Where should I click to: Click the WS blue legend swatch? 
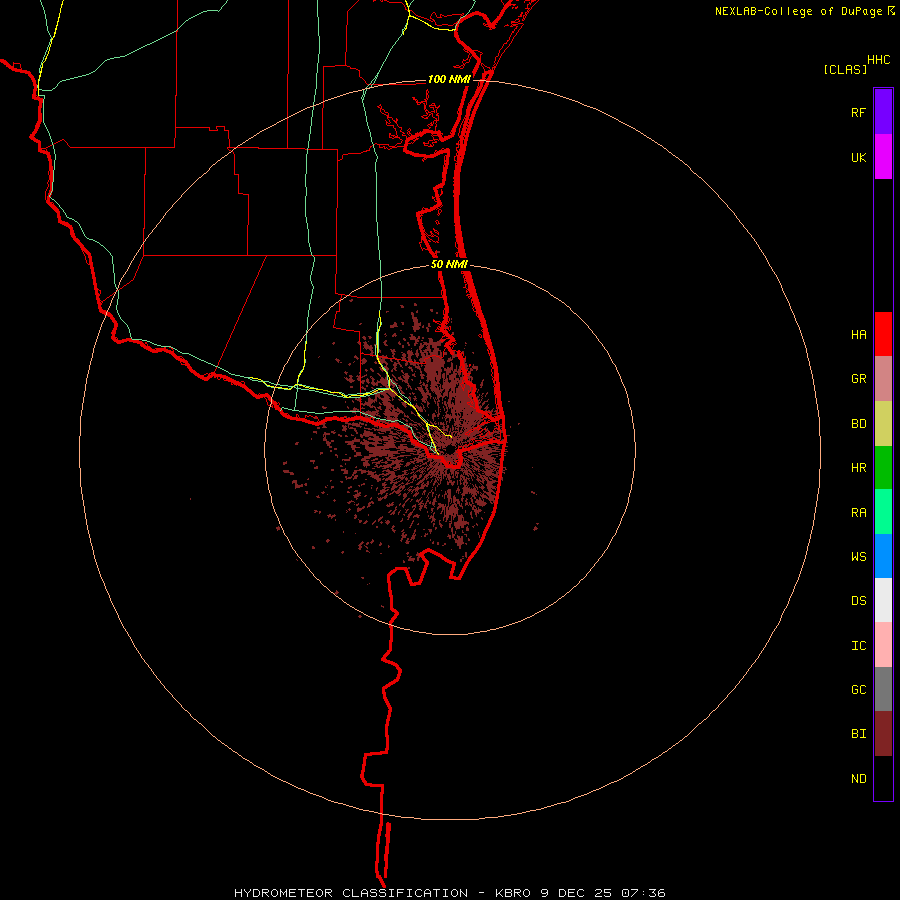pos(883,556)
